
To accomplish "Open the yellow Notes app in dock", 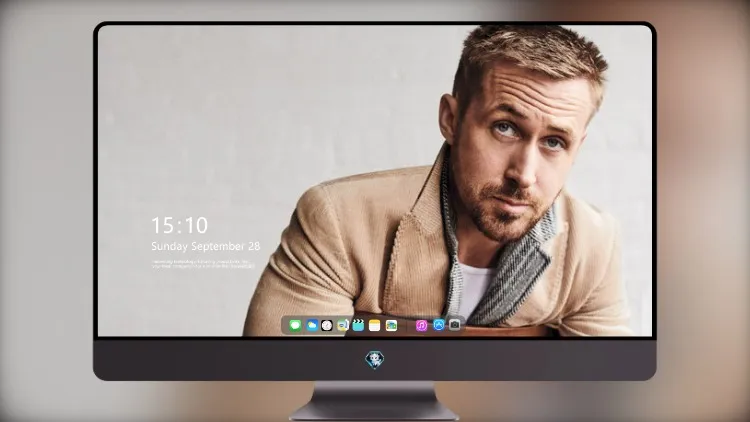I will coord(375,325).
